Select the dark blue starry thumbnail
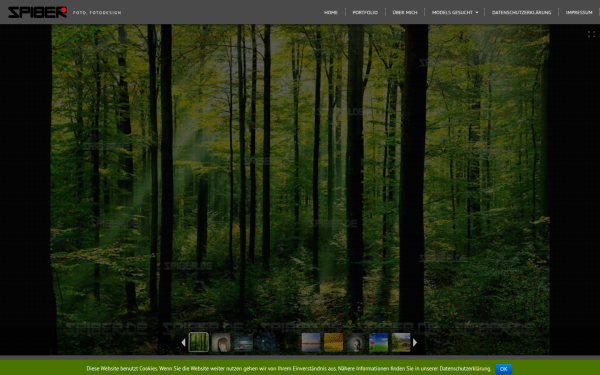 pyautogui.click(x=266, y=342)
